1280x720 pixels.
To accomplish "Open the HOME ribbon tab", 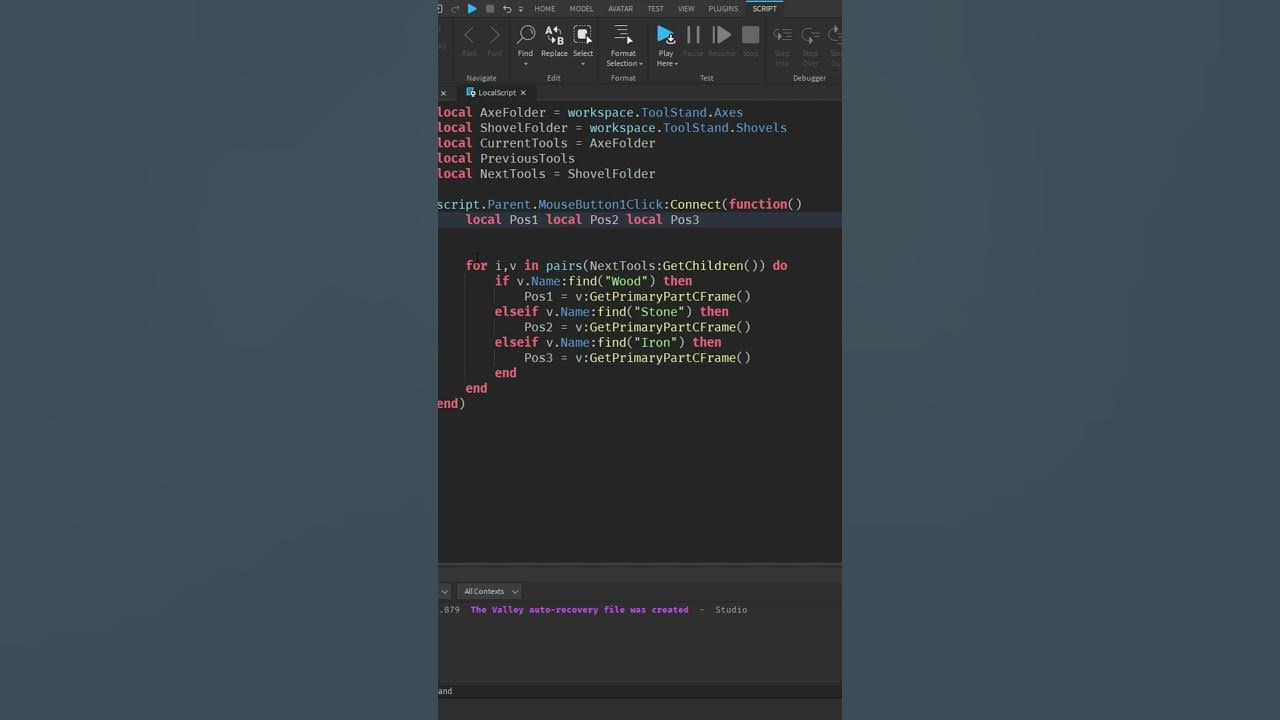I will point(544,9).
